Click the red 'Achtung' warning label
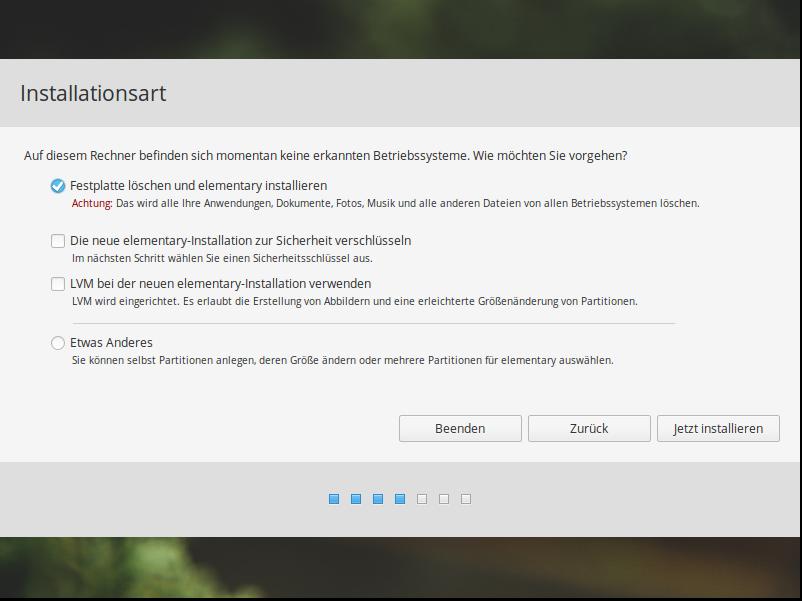Screen dimensions: 802x601 [x=92, y=203]
